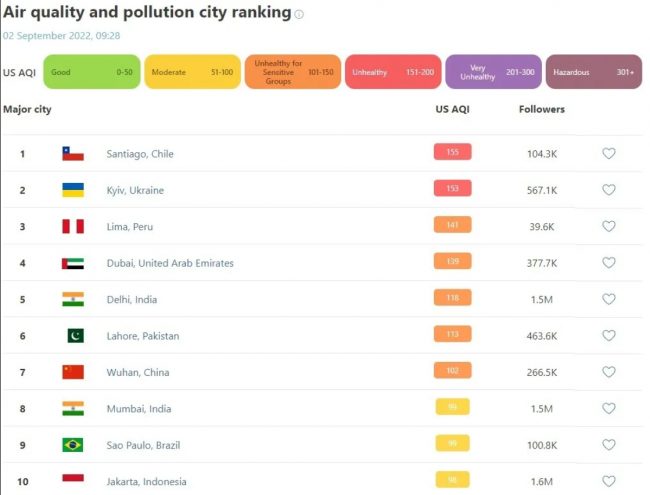Click the info icon beside ranking title
Image resolution: width=650 pixels, height=495 pixels.
coord(299,15)
